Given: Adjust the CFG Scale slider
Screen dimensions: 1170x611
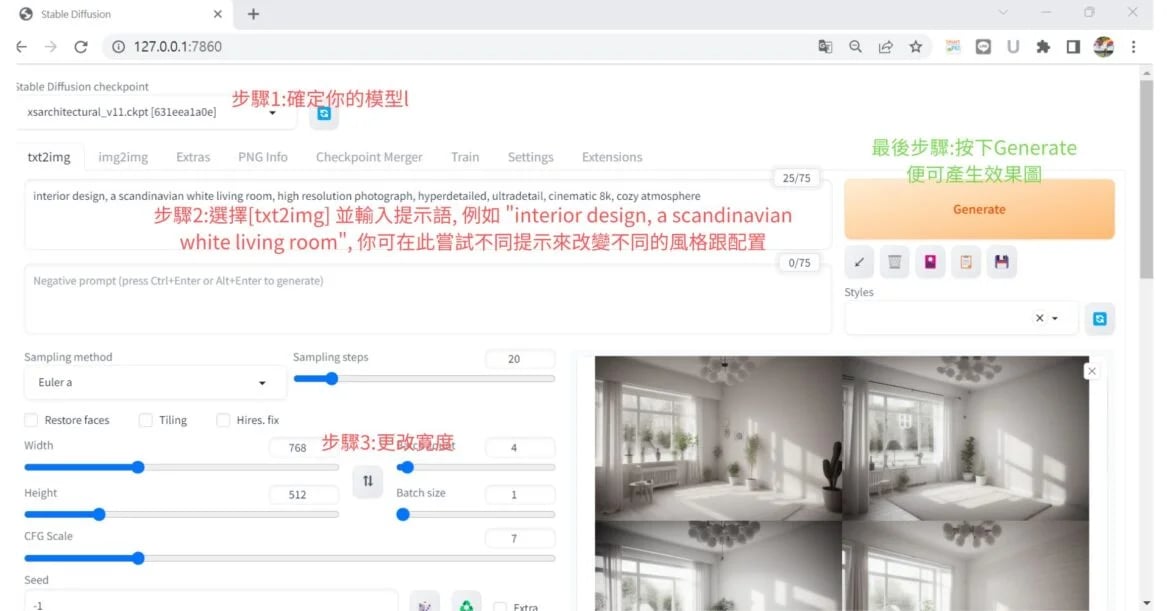Looking at the screenshot, I should coord(290,558).
